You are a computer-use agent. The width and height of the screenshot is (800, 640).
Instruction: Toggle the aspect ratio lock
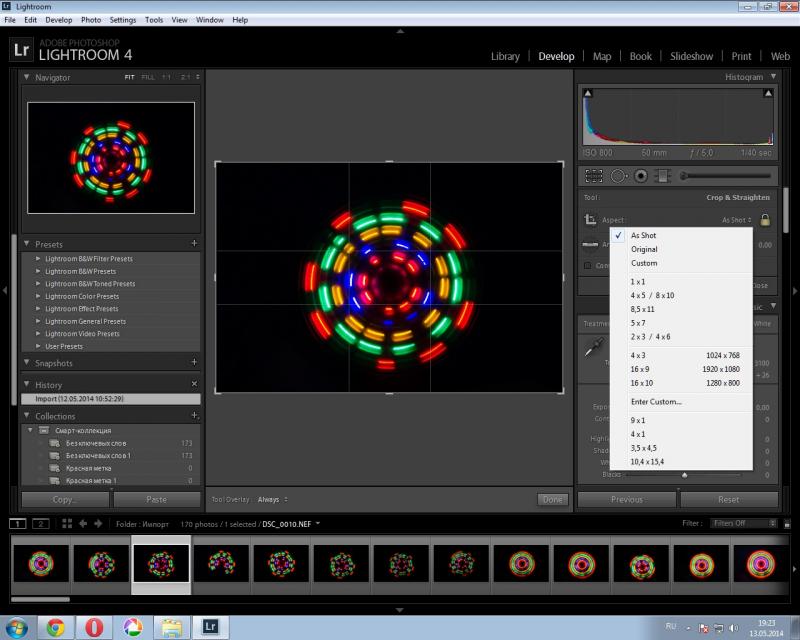pos(765,220)
